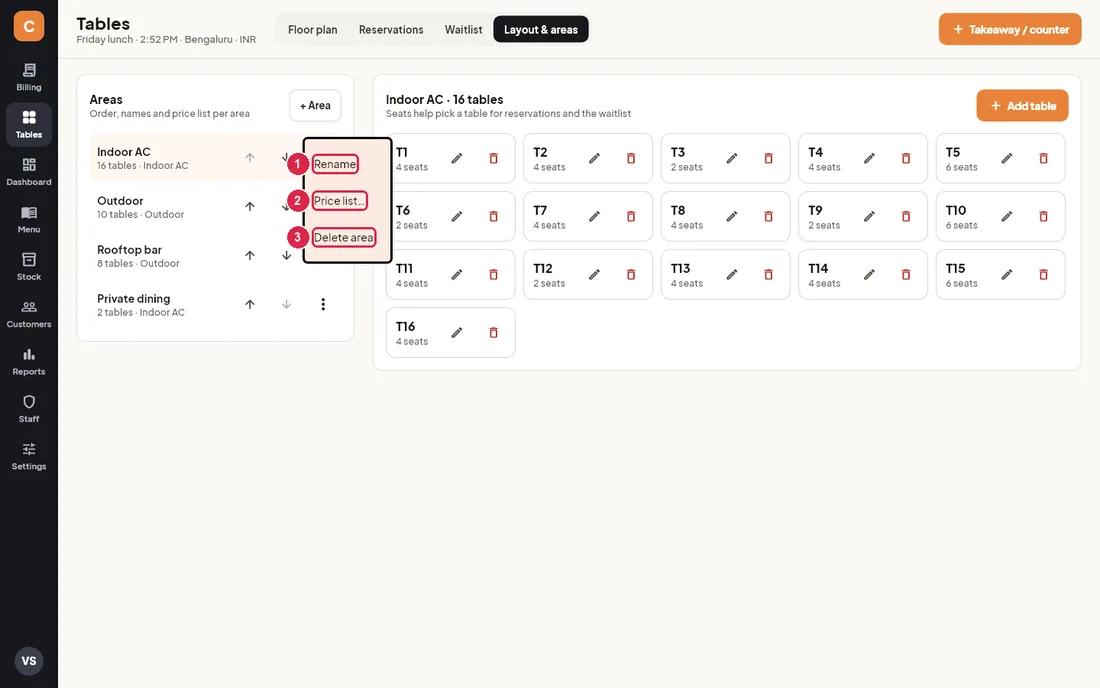Open Staff in the sidebar
The height and width of the screenshot is (688, 1100).
(29, 409)
